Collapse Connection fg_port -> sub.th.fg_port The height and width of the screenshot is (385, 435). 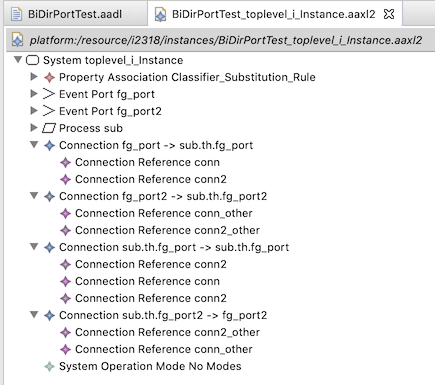pyautogui.click(x=34, y=145)
